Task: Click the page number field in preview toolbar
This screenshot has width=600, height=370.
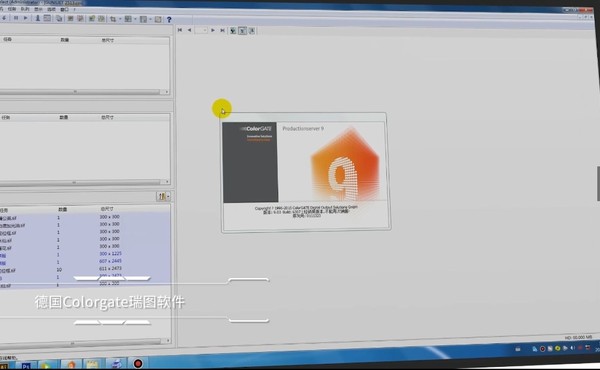Action: [201, 30]
